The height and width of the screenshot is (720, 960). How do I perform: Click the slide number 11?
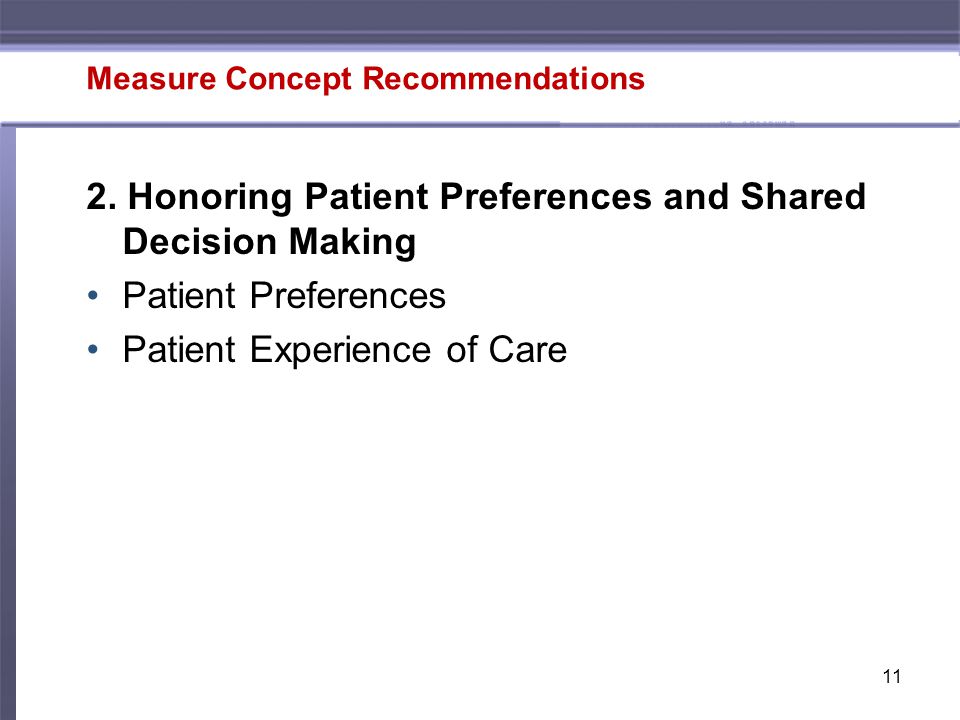click(x=892, y=677)
